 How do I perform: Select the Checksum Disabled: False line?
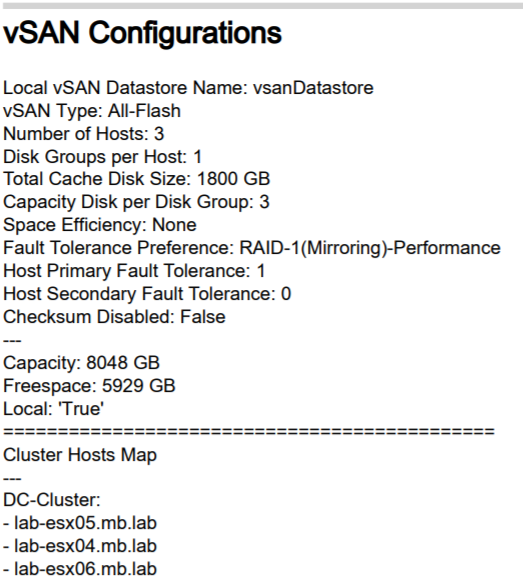(x=114, y=317)
